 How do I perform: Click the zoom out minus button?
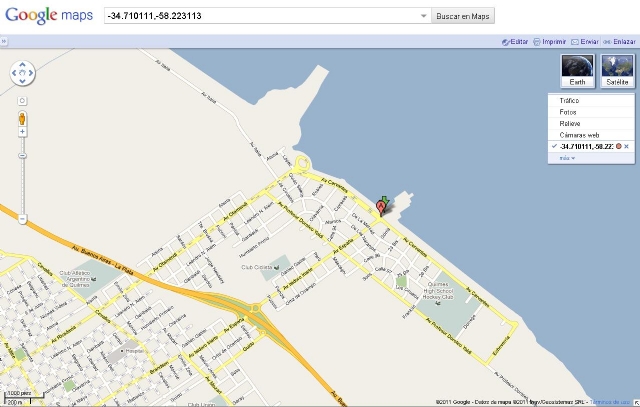(x=22, y=219)
